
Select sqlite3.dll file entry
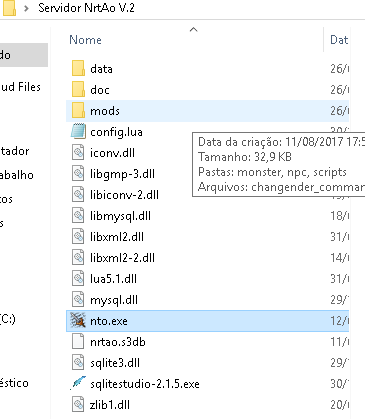tap(115, 363)
